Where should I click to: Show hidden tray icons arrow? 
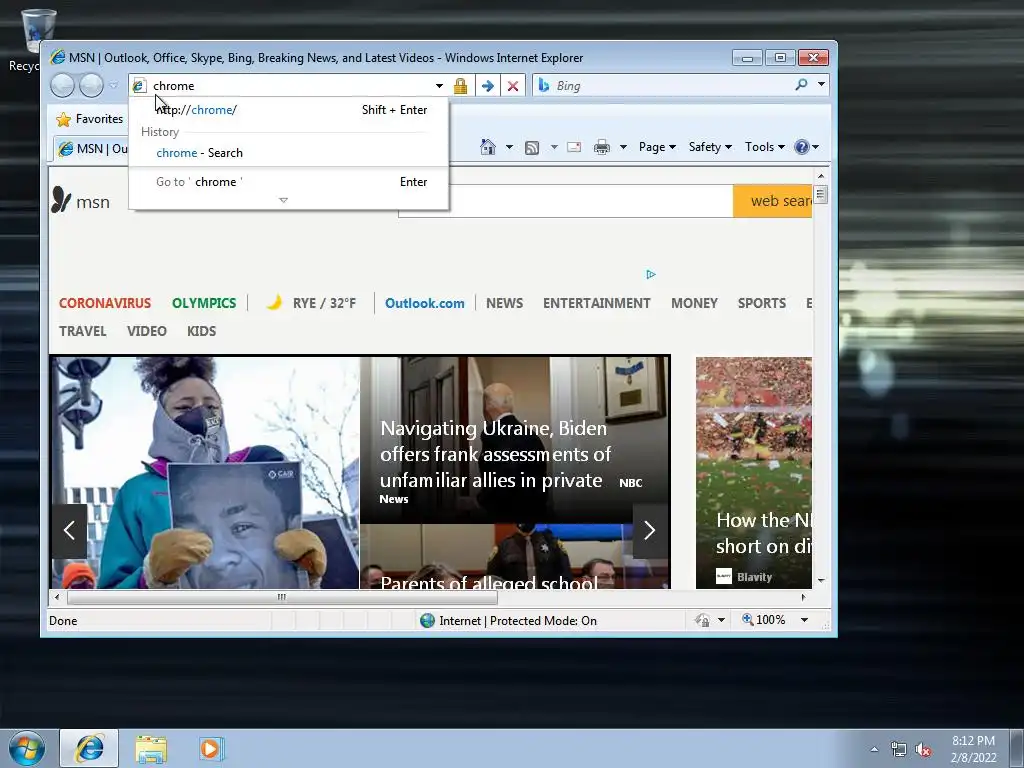coord(874,750)
